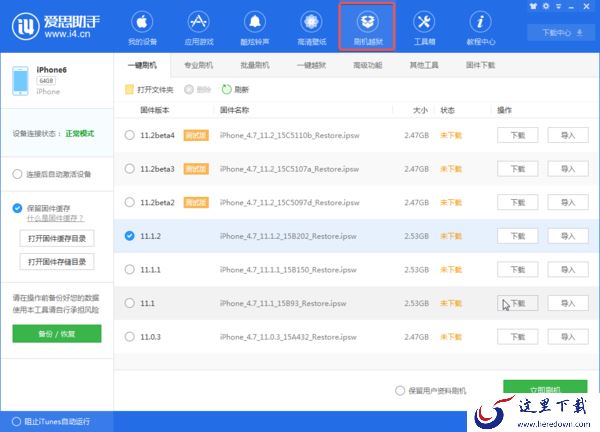This screenshot has width=600, height=432.
Task: Open the 我的设备 section with Apple icon
Action: [142, 28]
